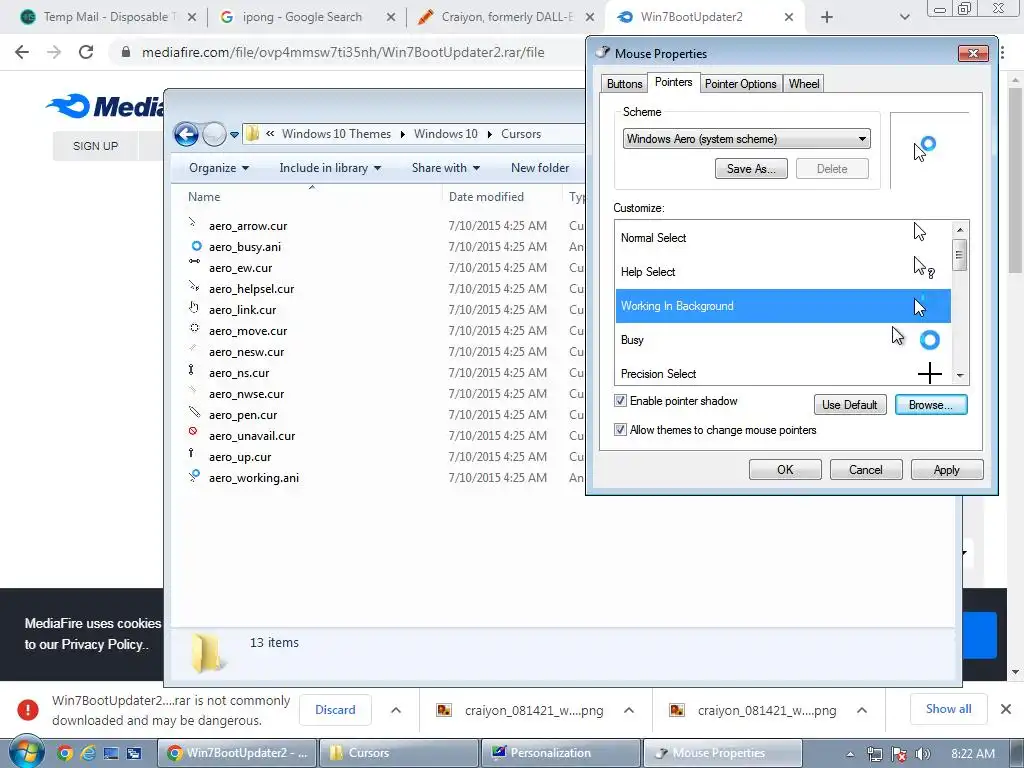The height and width of the screenshot is (768, 1024).
Task: Open Explorer recent locations dropdown arrow
Action: [234, 135]
